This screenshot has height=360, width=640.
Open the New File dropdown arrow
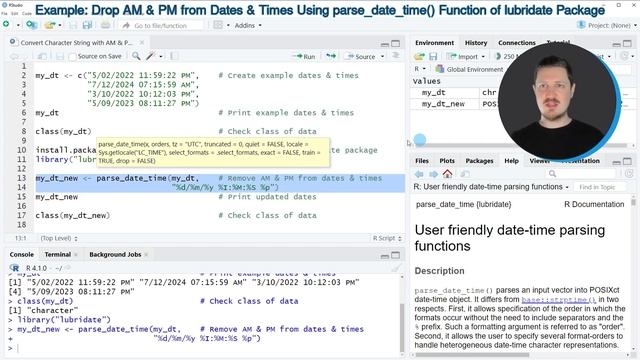(18, 25)
